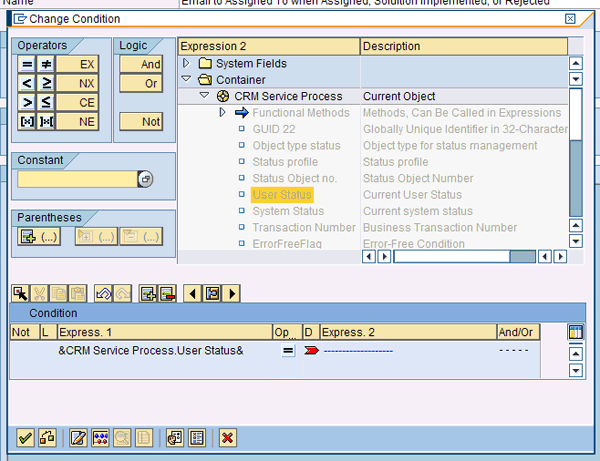Click the green checkmark confirm icon
This screenshot has height=461, width=600.
point(25,437)
